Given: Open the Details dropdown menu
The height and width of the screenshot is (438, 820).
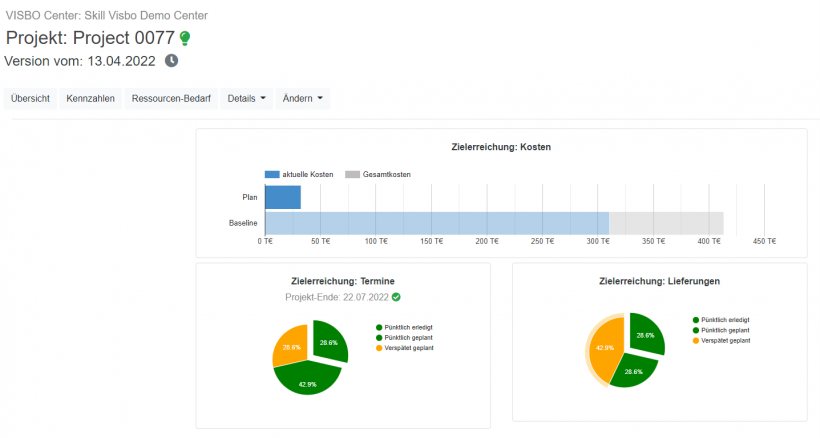Looking at the screenshot, I should [x=246, y=98].
